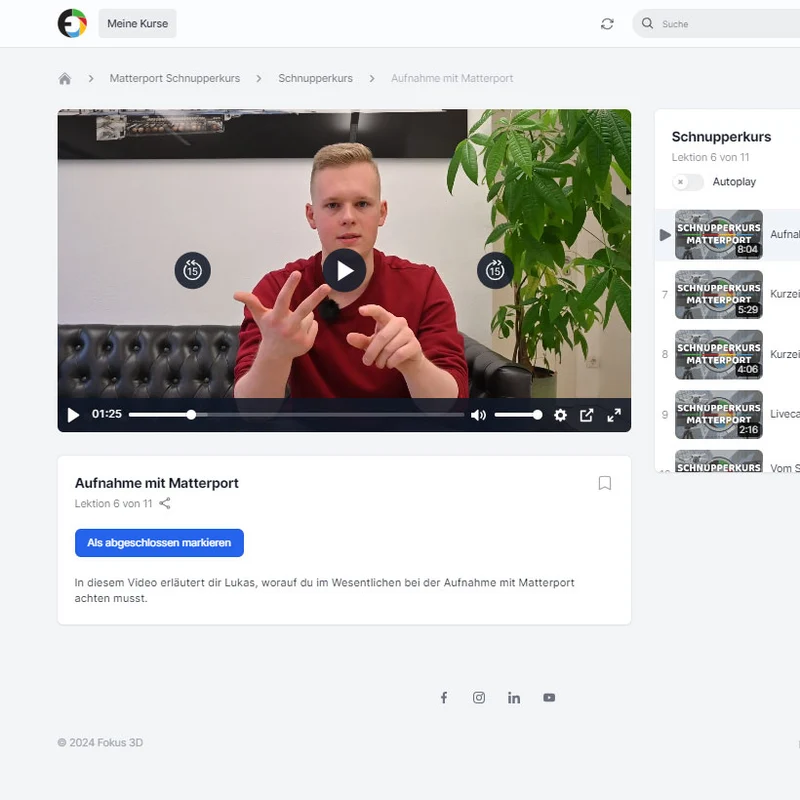Click the refresh sync icon in header

pyautogui.click(x=607, y=24)
